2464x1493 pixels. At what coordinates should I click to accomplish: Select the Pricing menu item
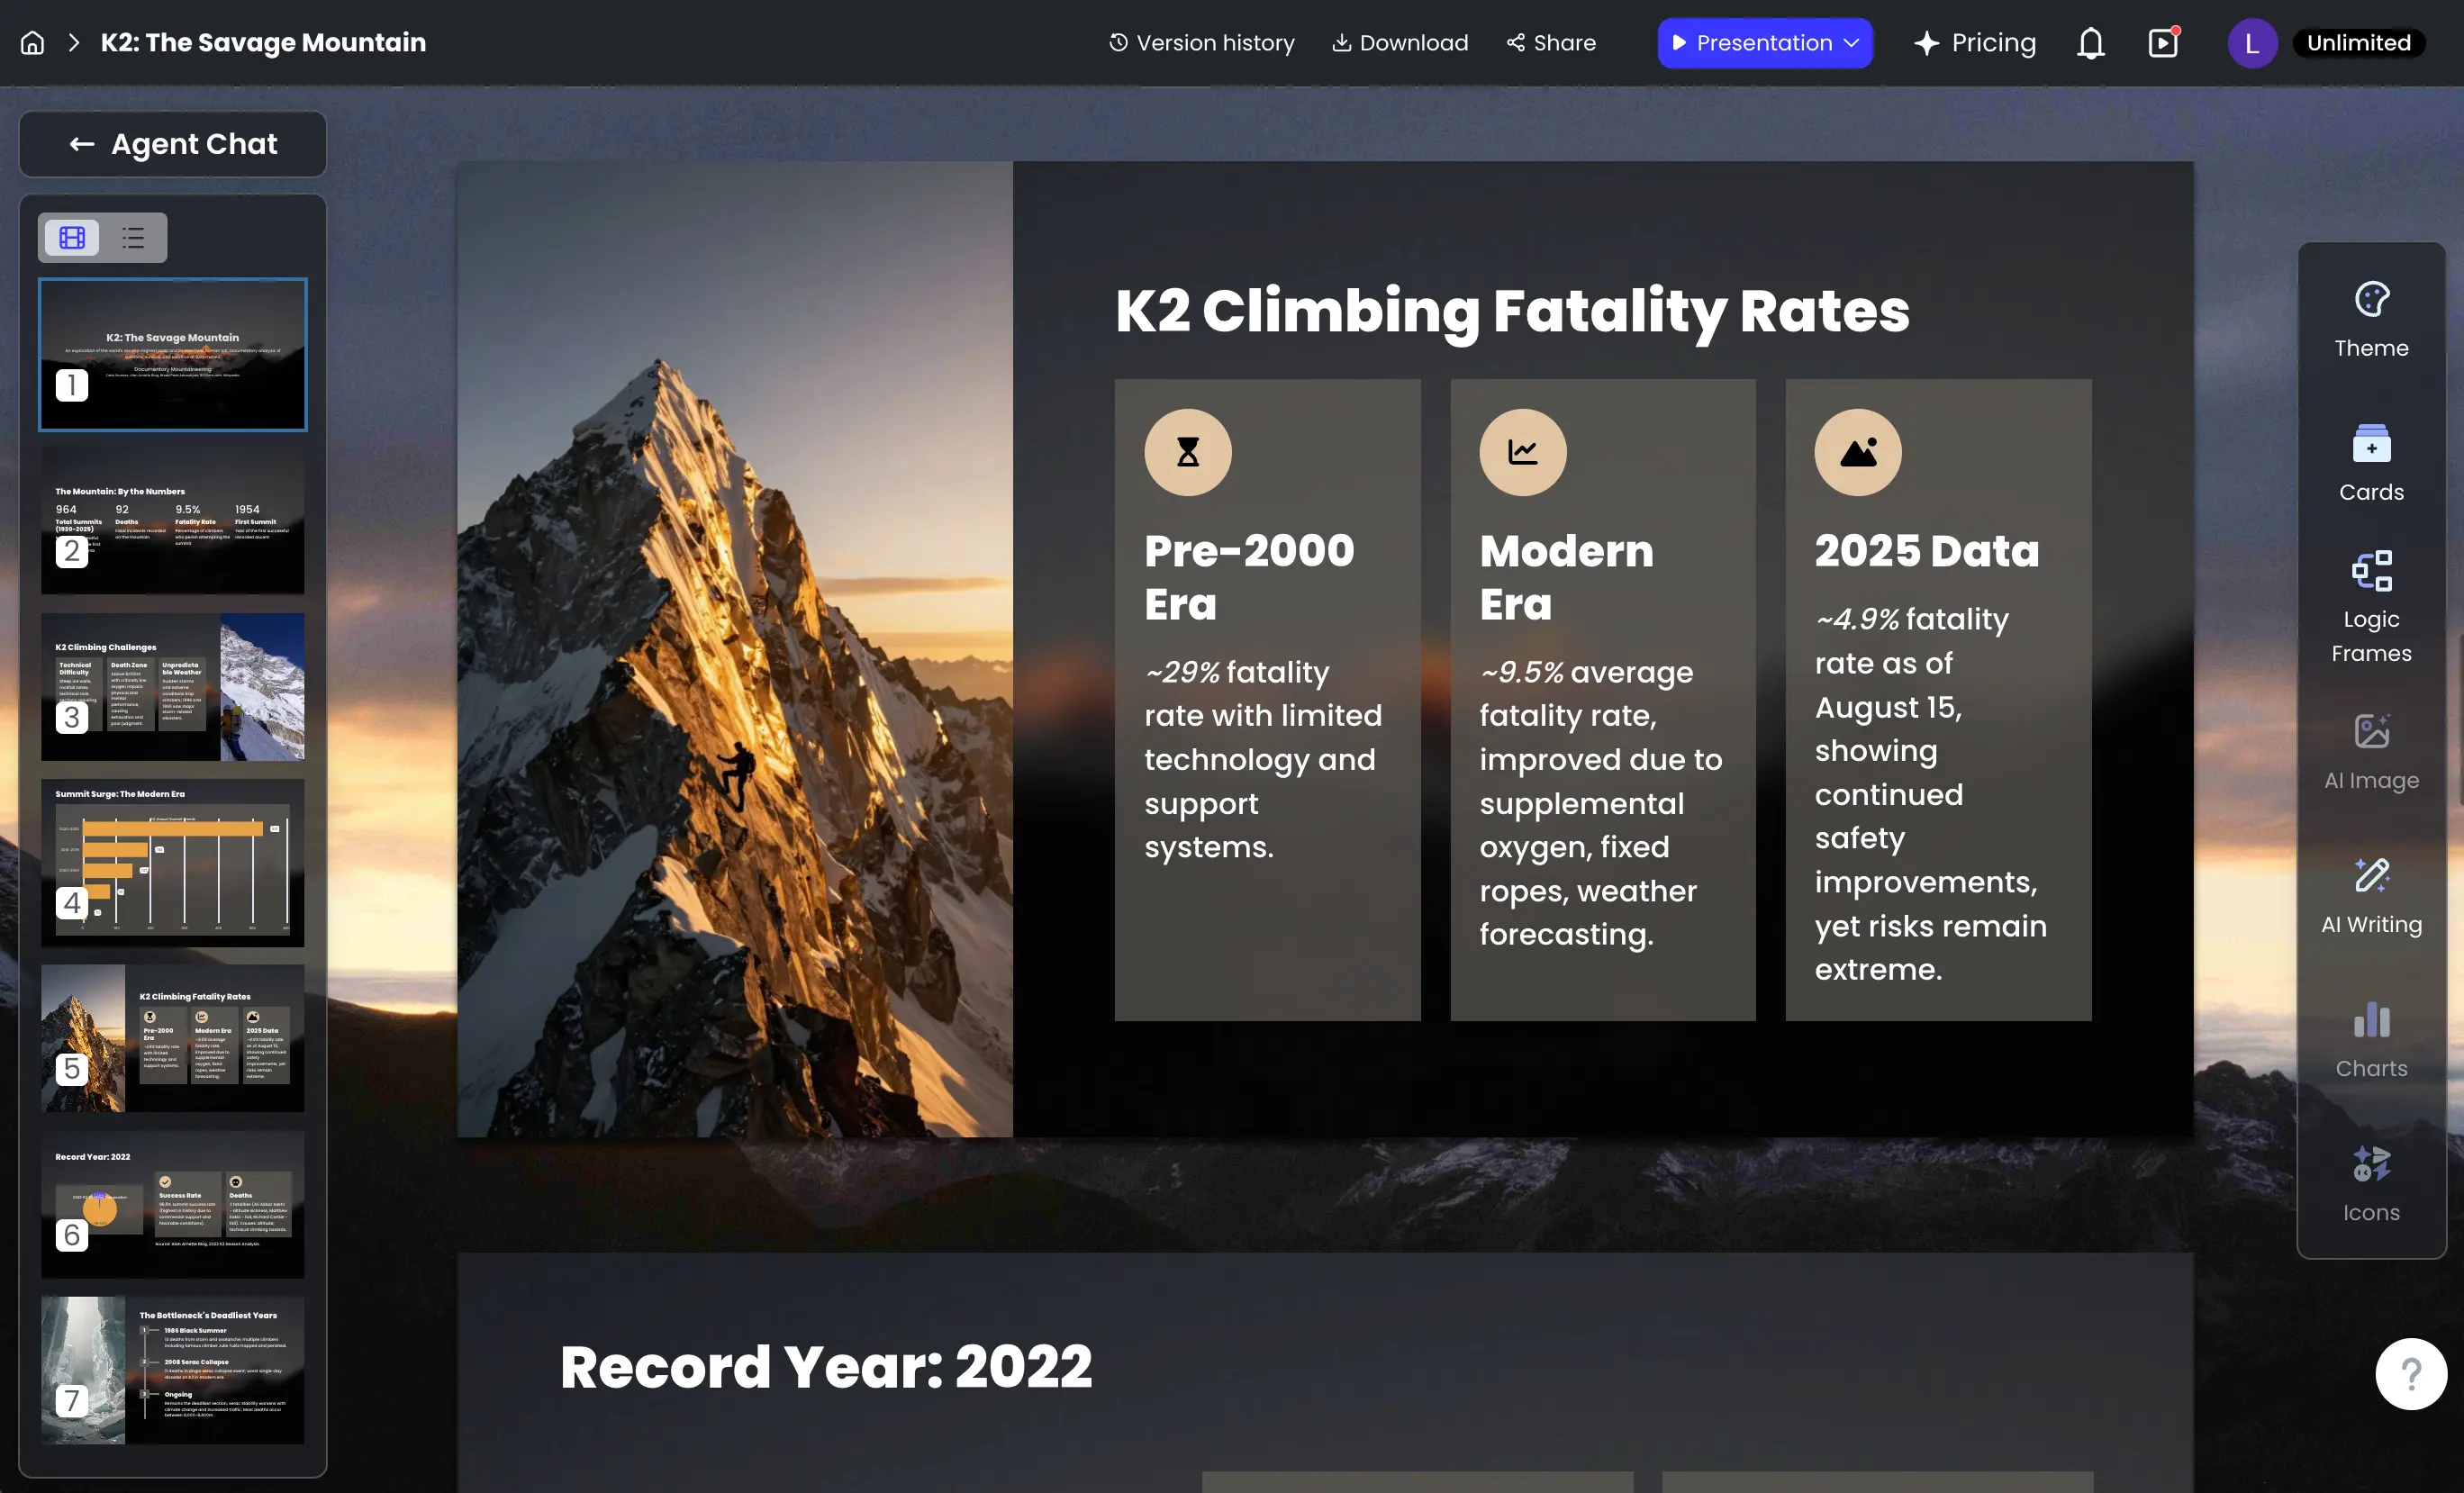1975,42
